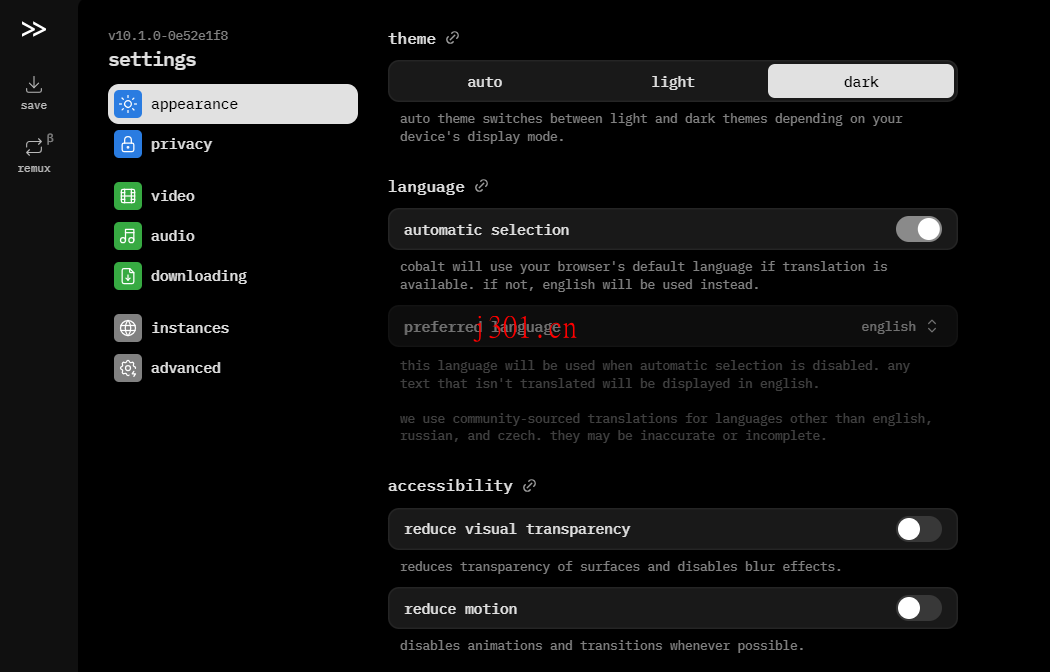Select the instances globe icon
Image resolution: width=1050 pixels, height=672 pixels.
(x=127, y=327)
